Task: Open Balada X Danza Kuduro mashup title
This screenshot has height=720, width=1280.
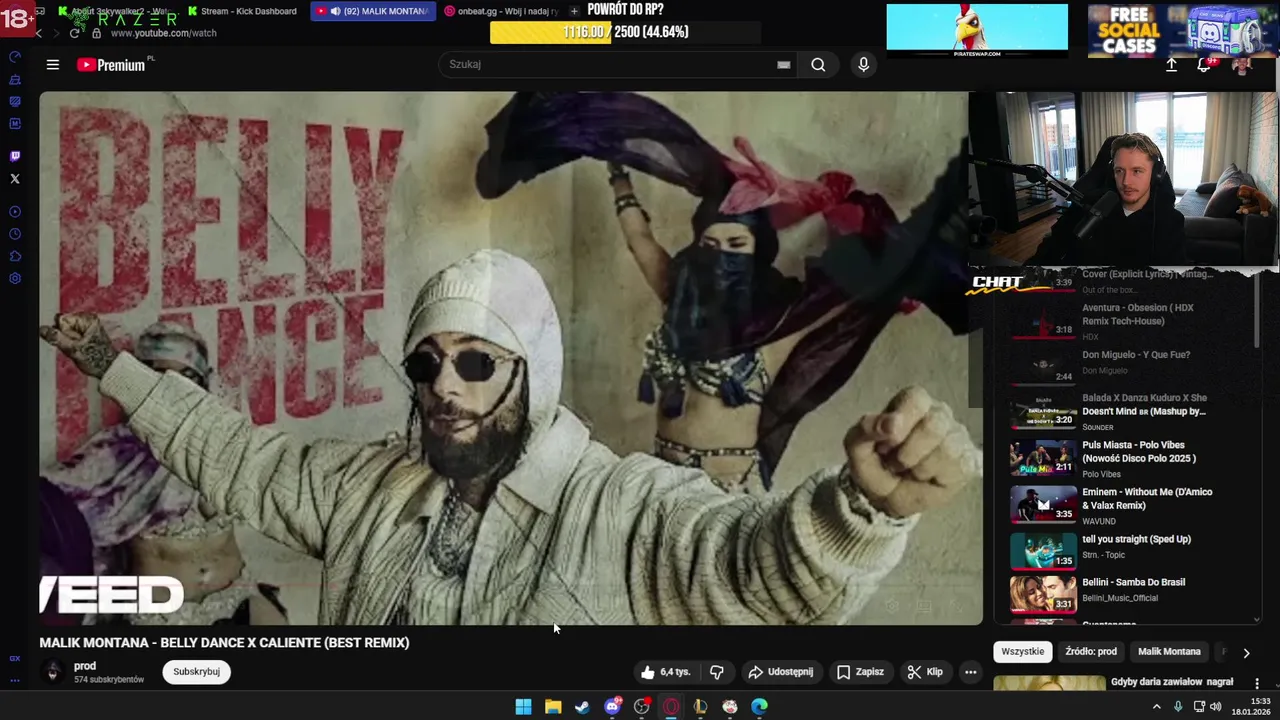Action: tap(1145, 404)
